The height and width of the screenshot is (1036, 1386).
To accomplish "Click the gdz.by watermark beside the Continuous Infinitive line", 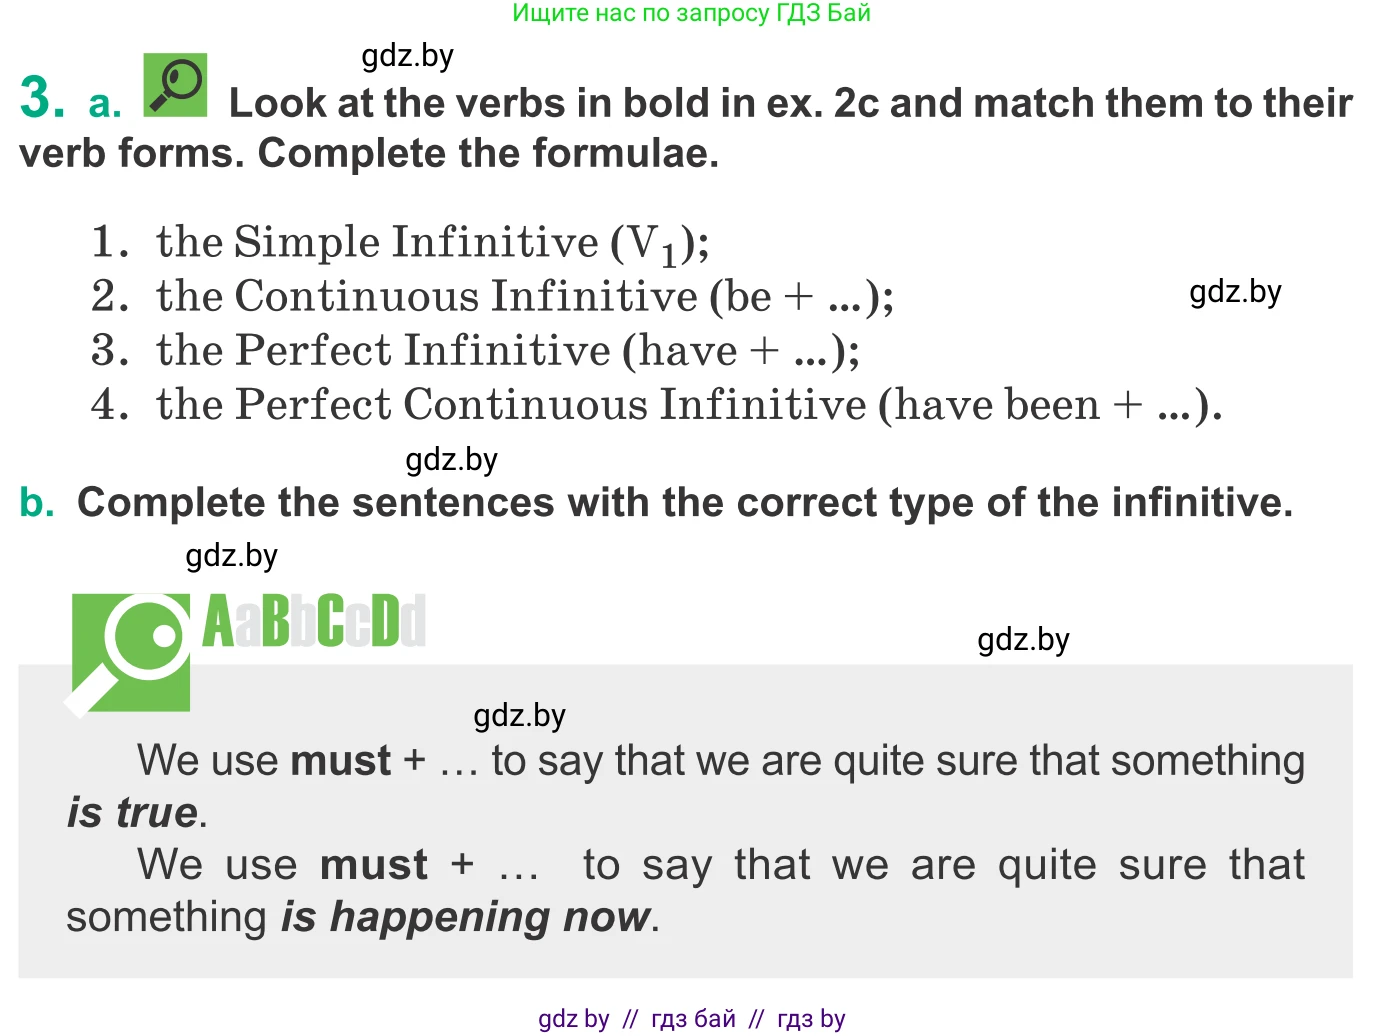I will [1235, 292].
